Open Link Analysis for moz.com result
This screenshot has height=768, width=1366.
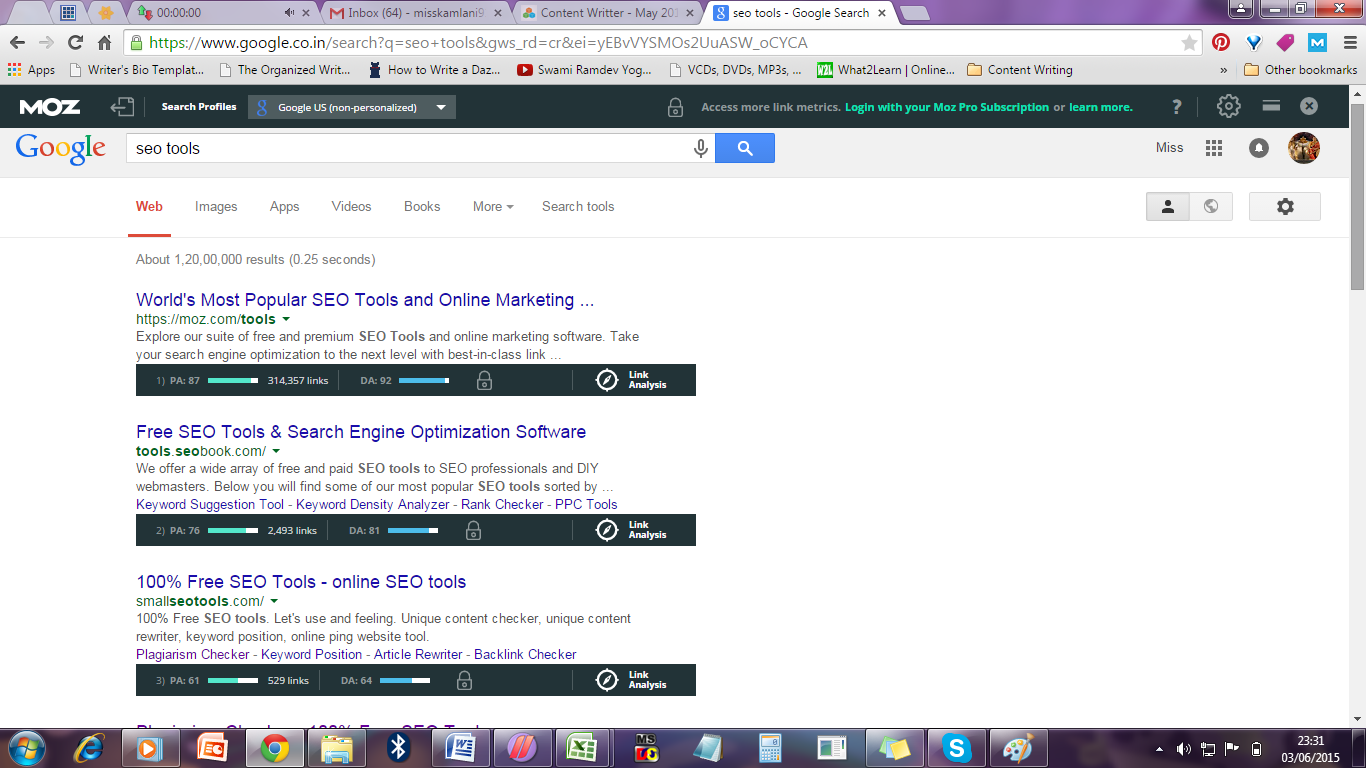pyautogui.click(x=632, y=380)
